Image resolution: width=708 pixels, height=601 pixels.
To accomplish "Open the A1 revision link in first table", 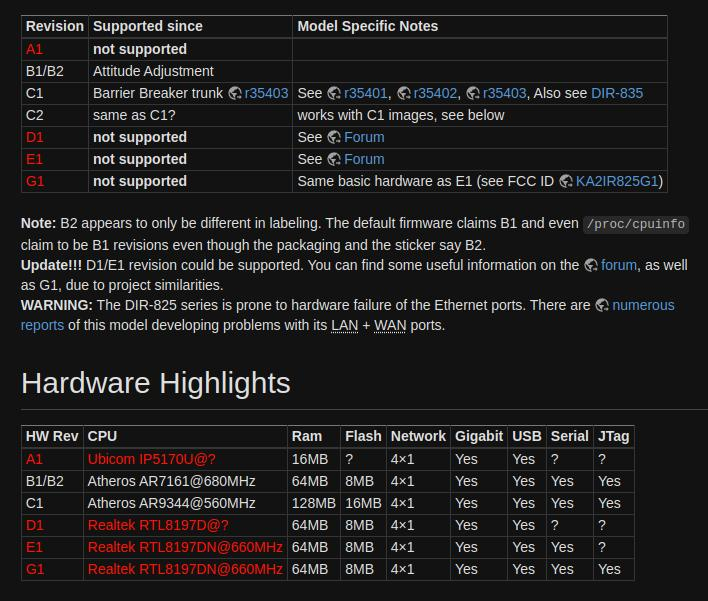I will click(34, 49).
